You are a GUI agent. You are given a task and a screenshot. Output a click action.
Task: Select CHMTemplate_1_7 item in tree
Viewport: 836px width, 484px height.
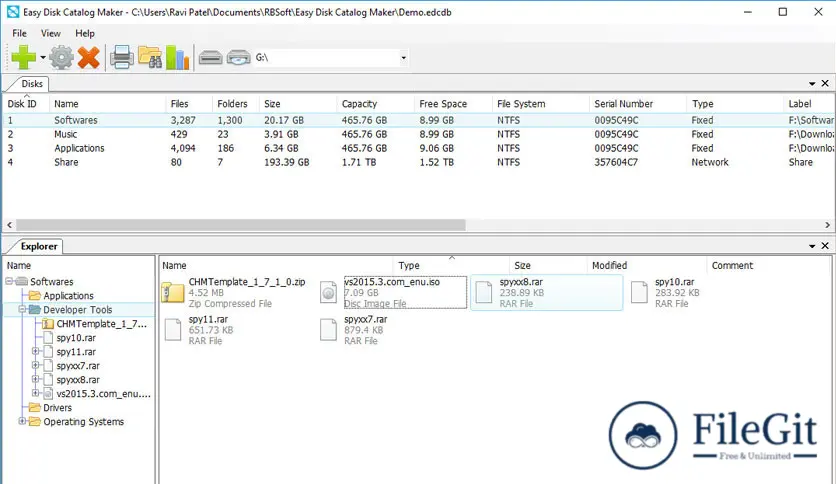(101, 324)
